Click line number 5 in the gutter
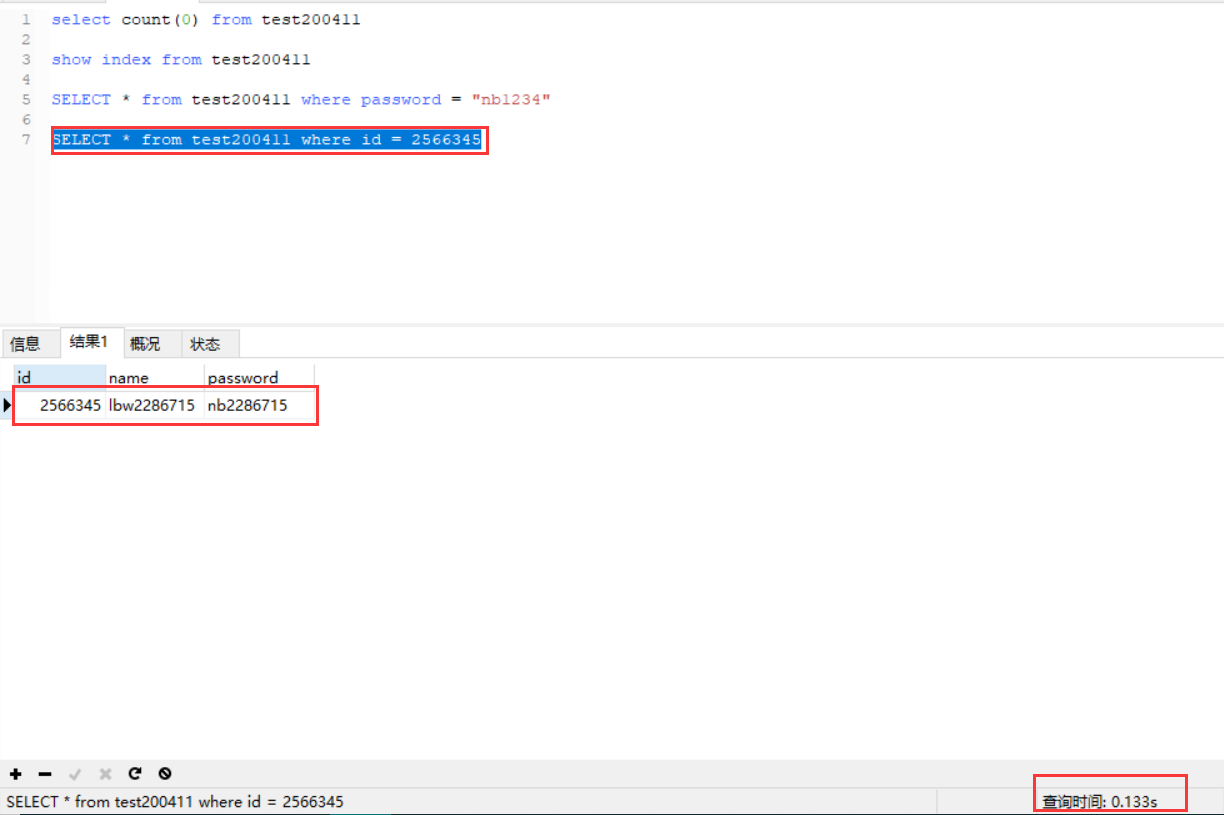The image size is (1224, 815). tap(26, 100)
